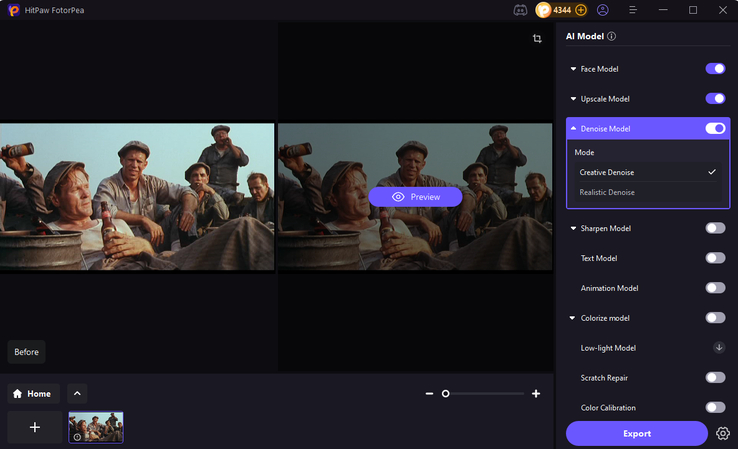738x449 pixels.
Task: Zoom in with the plus icon
Action: click(x=536, y=393)
